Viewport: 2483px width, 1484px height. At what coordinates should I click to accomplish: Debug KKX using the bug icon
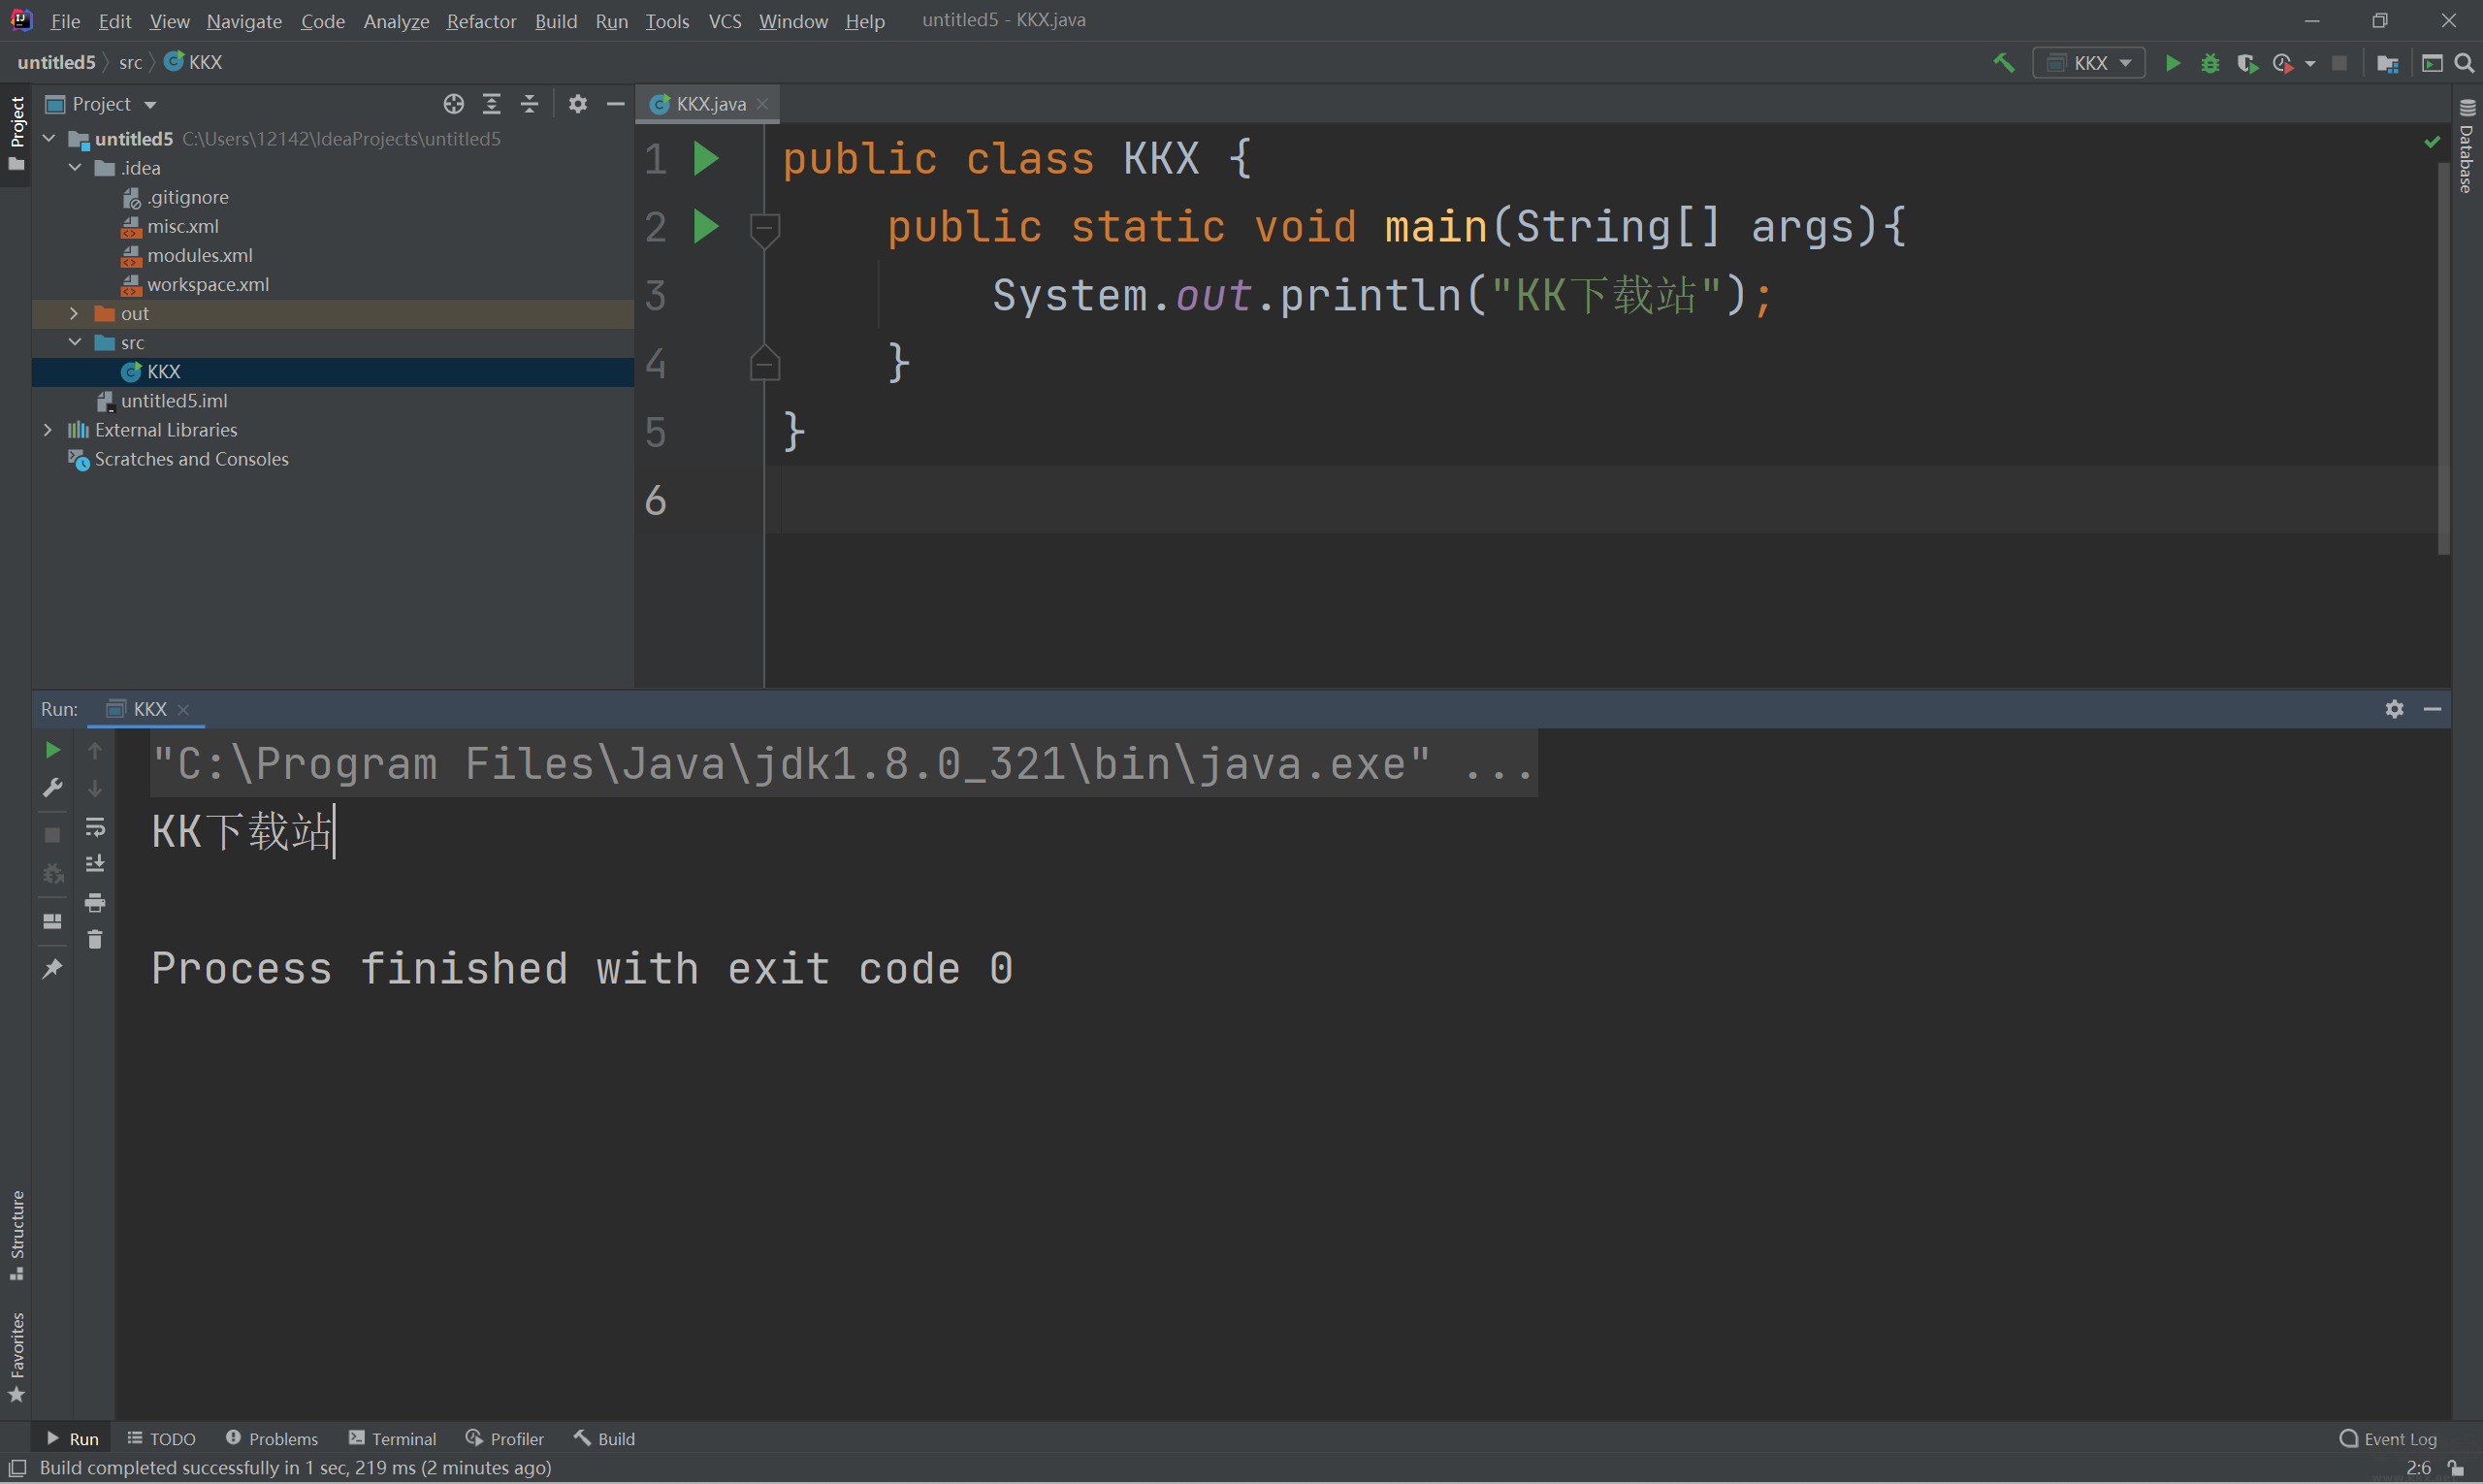tap(2210, 62)
